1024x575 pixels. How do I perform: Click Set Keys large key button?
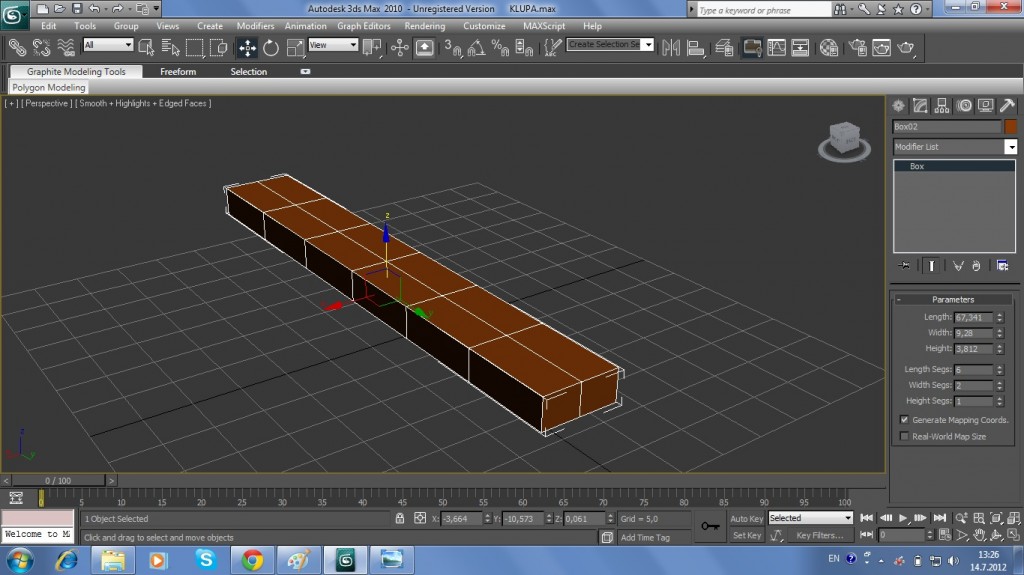click(710, 526)
